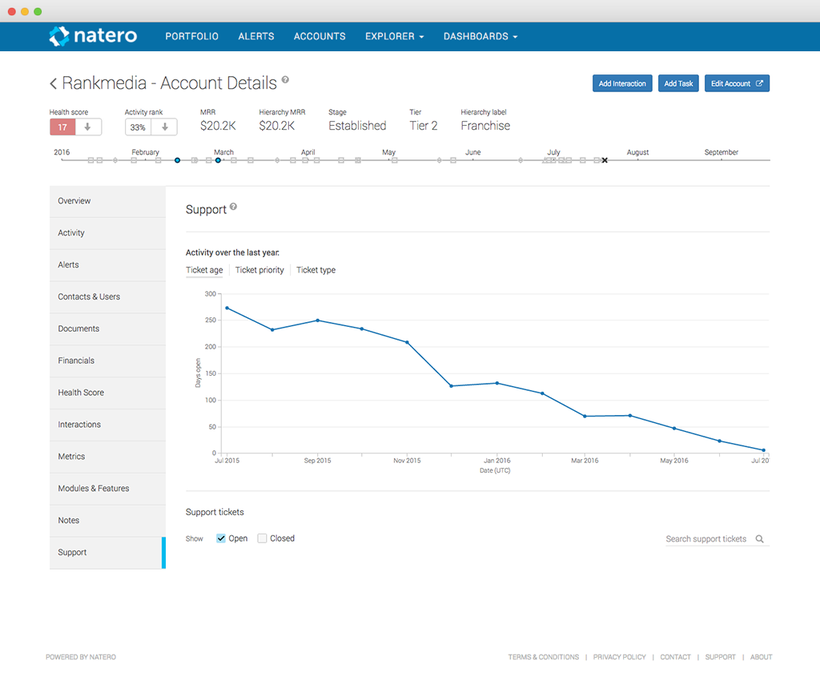Viewport: 820px width, 681px height.
Task: Click the Health score down arrow
Action: coord(88,127)
